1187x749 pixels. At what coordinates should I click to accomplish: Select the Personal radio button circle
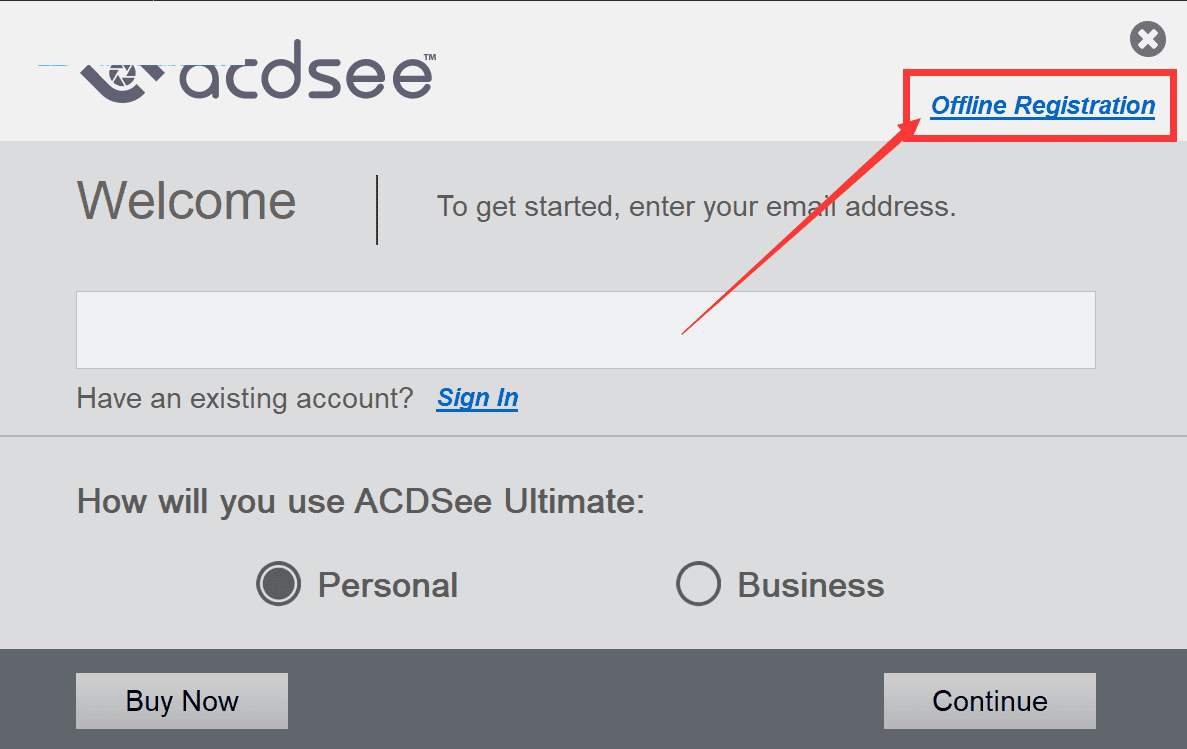pyautogui.click(x=278, y=584)
